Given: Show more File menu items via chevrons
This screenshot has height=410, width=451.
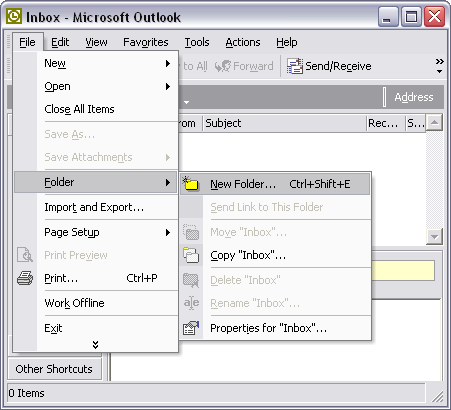Looking at the screenshot, I should click(x=95, y=345).
